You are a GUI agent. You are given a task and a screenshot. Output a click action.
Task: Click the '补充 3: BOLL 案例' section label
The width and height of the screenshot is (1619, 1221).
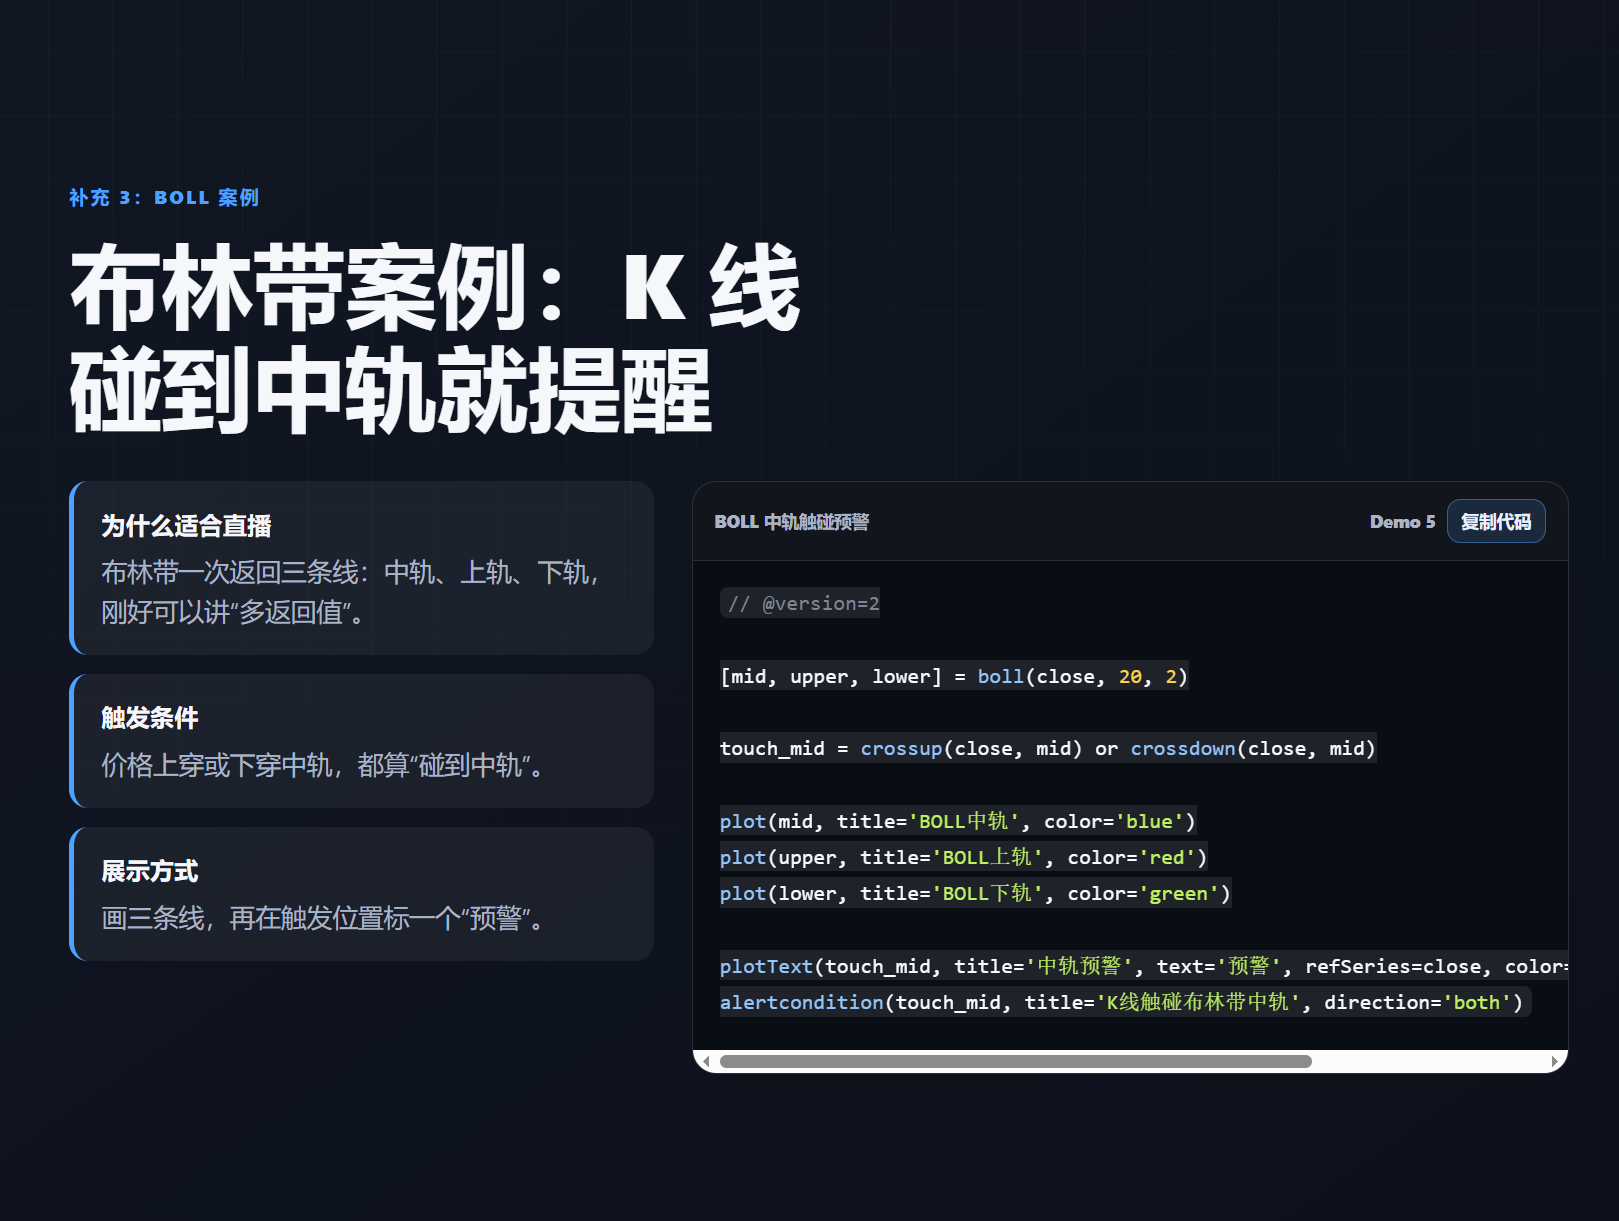164,197
